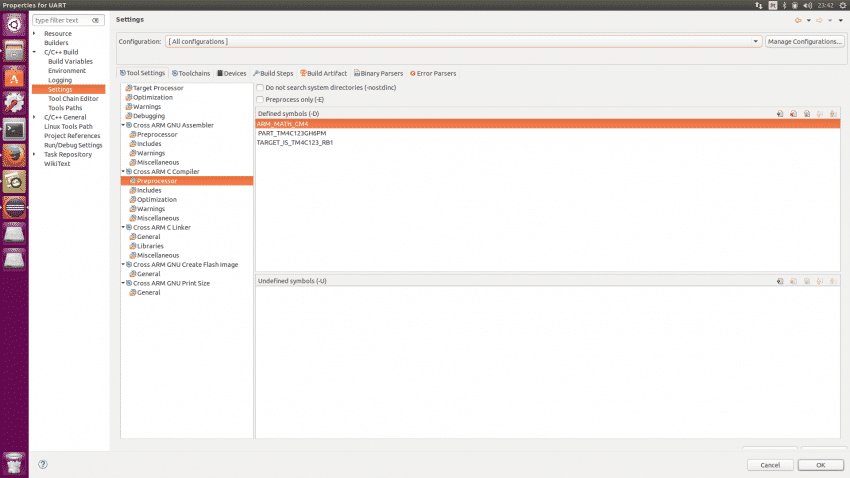
Task: Edit the selected defined symbol
Action: pyautogui.click(x=807, y=114)
